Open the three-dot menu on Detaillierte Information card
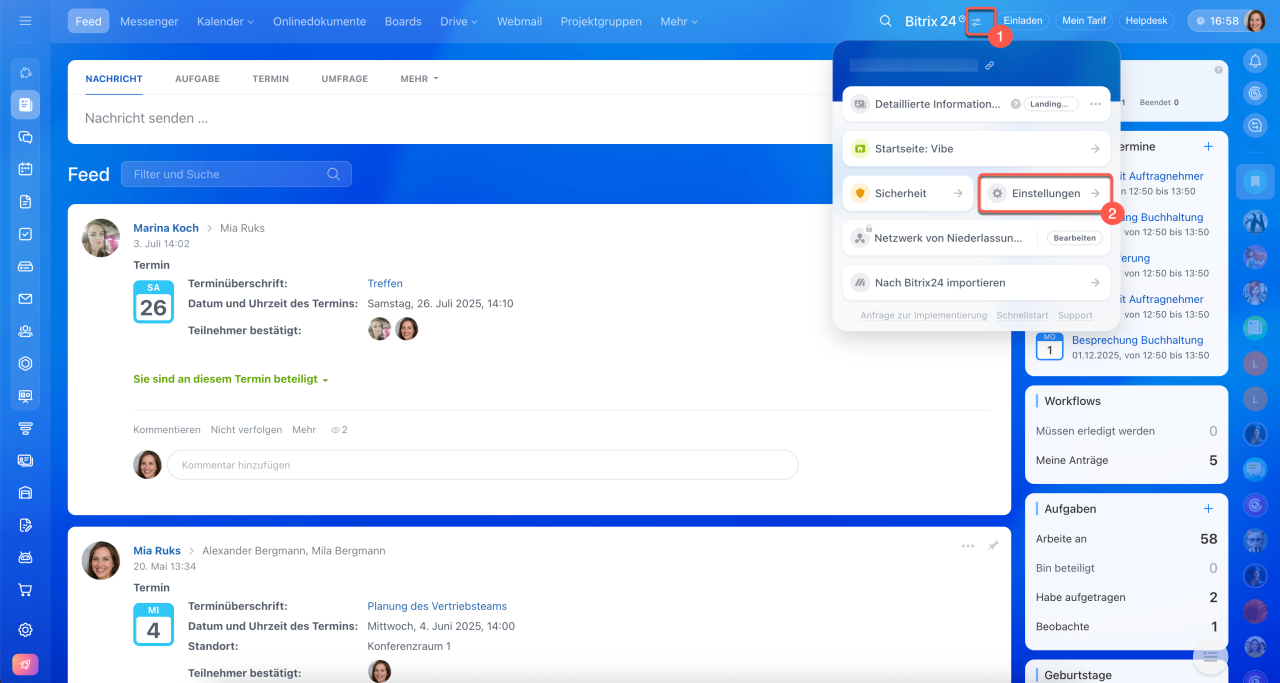Viewport: 1280px width, 683px height. tap(1095, 104)
